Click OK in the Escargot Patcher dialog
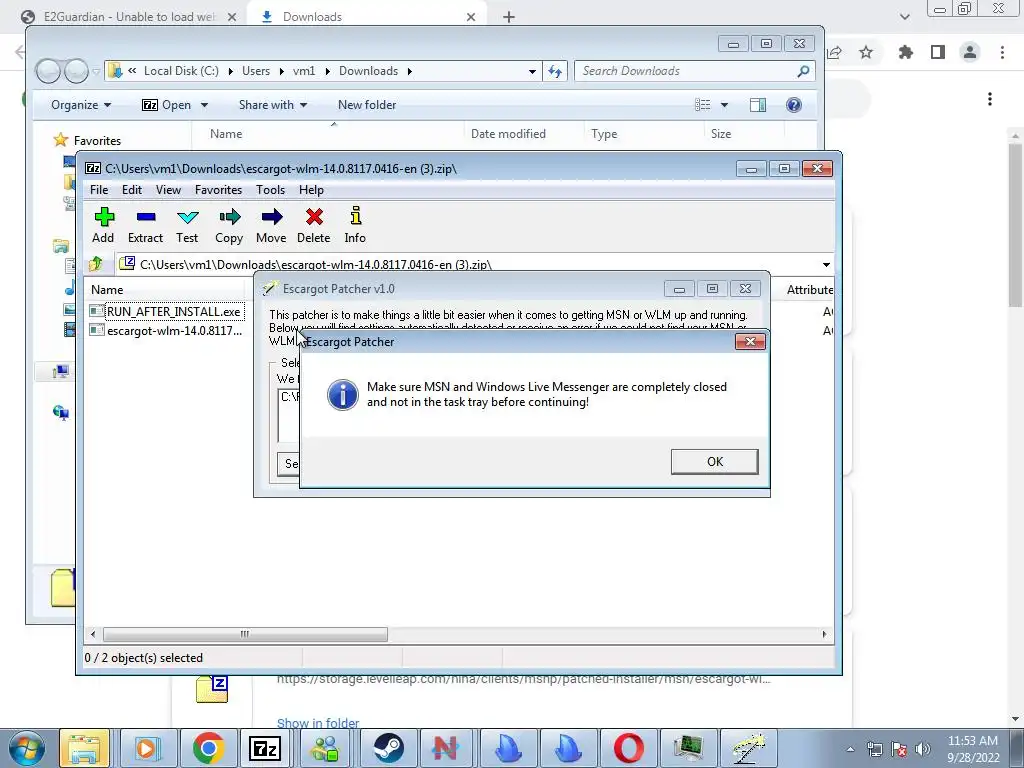The width and height of the screenshot is (1024, 768). coord(714,462)
